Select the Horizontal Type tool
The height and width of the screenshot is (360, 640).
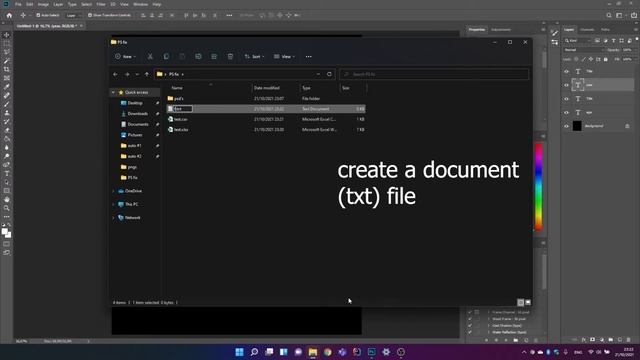(x=7, y=173)
